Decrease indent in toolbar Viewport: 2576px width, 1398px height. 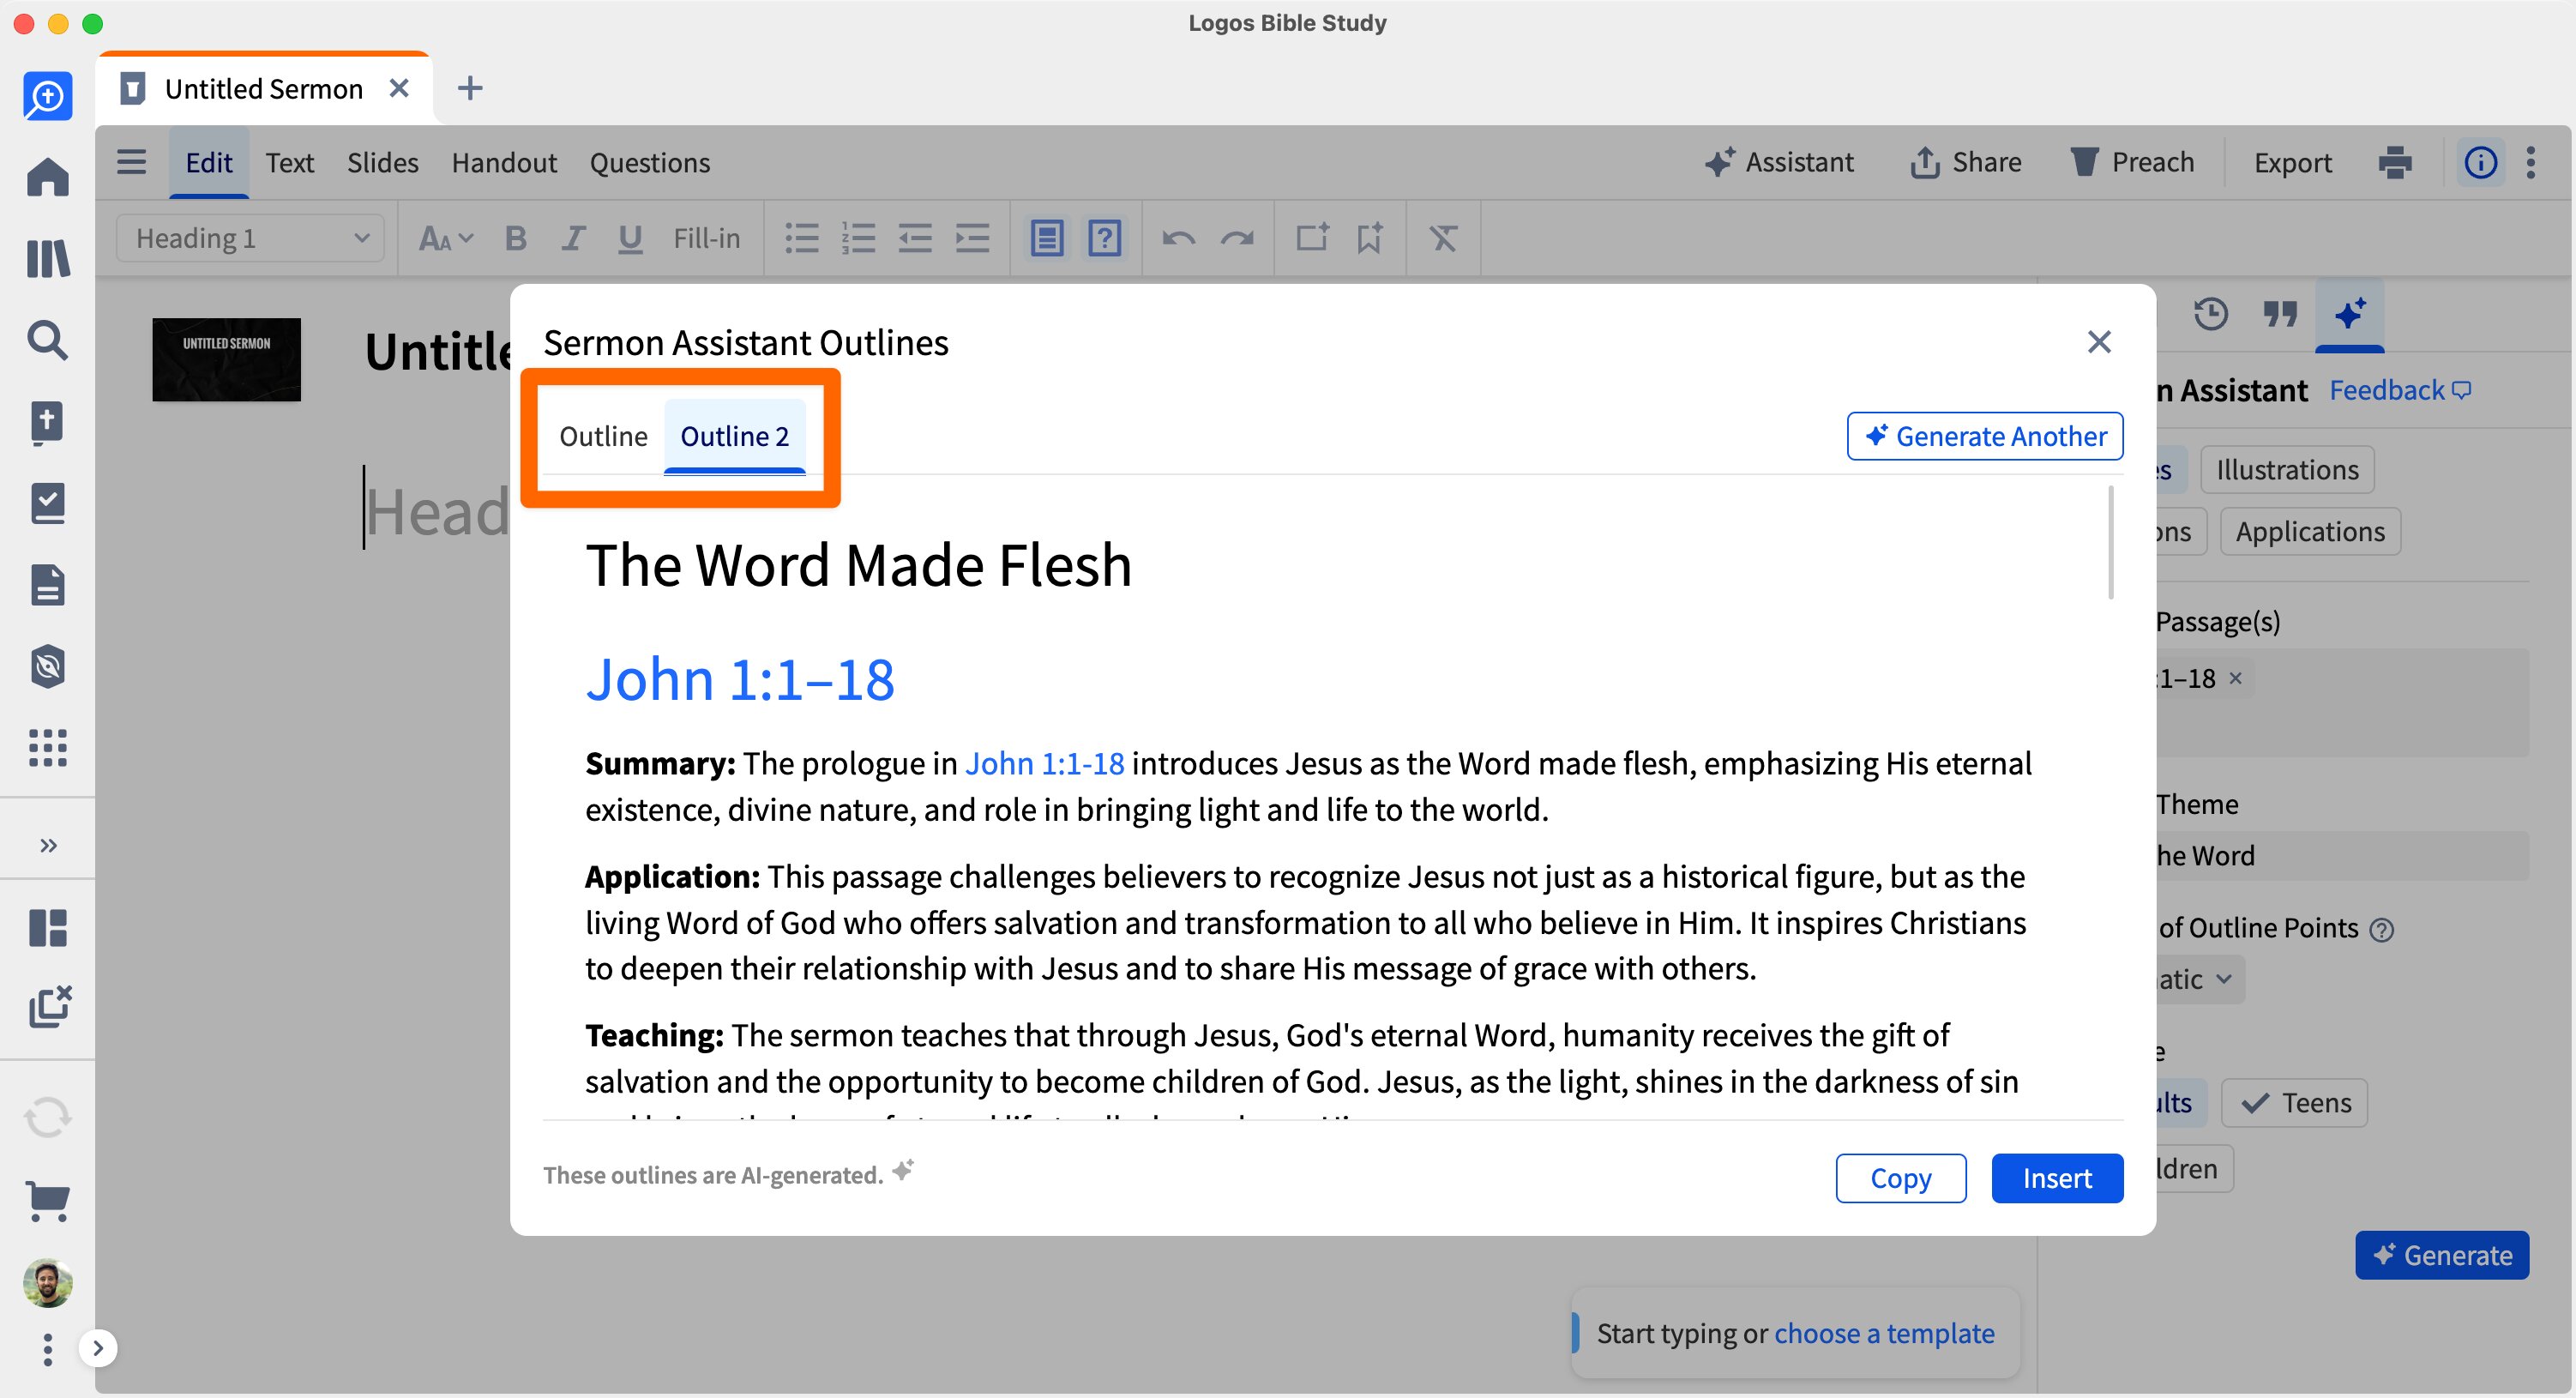click(915, 238)
